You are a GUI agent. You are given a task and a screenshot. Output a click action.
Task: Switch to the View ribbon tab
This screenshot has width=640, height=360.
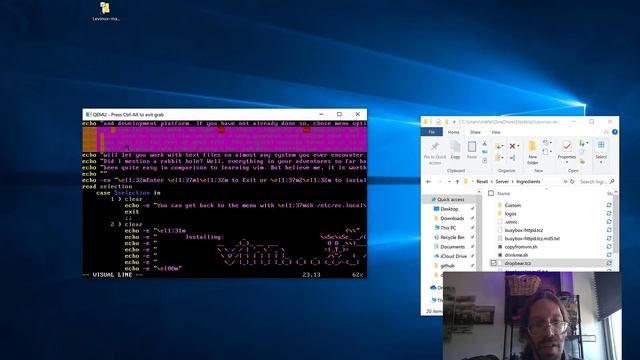coord(496,132)
